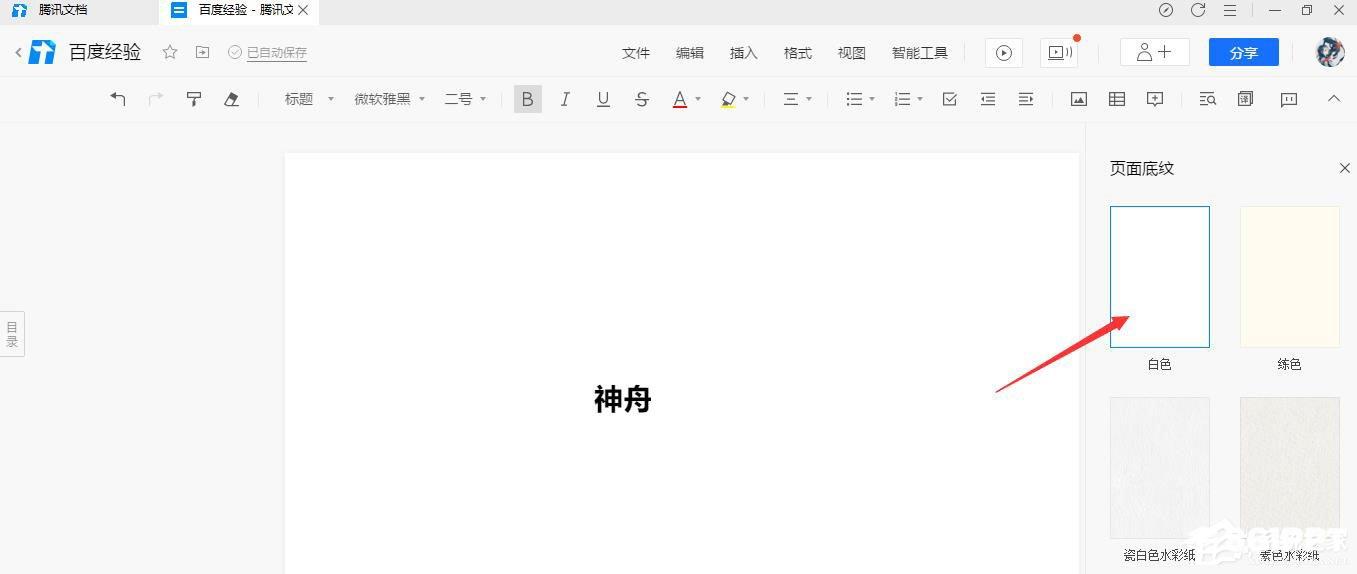
Task: Select the gray watercolor paper texture
Action: click(1290, 468)
